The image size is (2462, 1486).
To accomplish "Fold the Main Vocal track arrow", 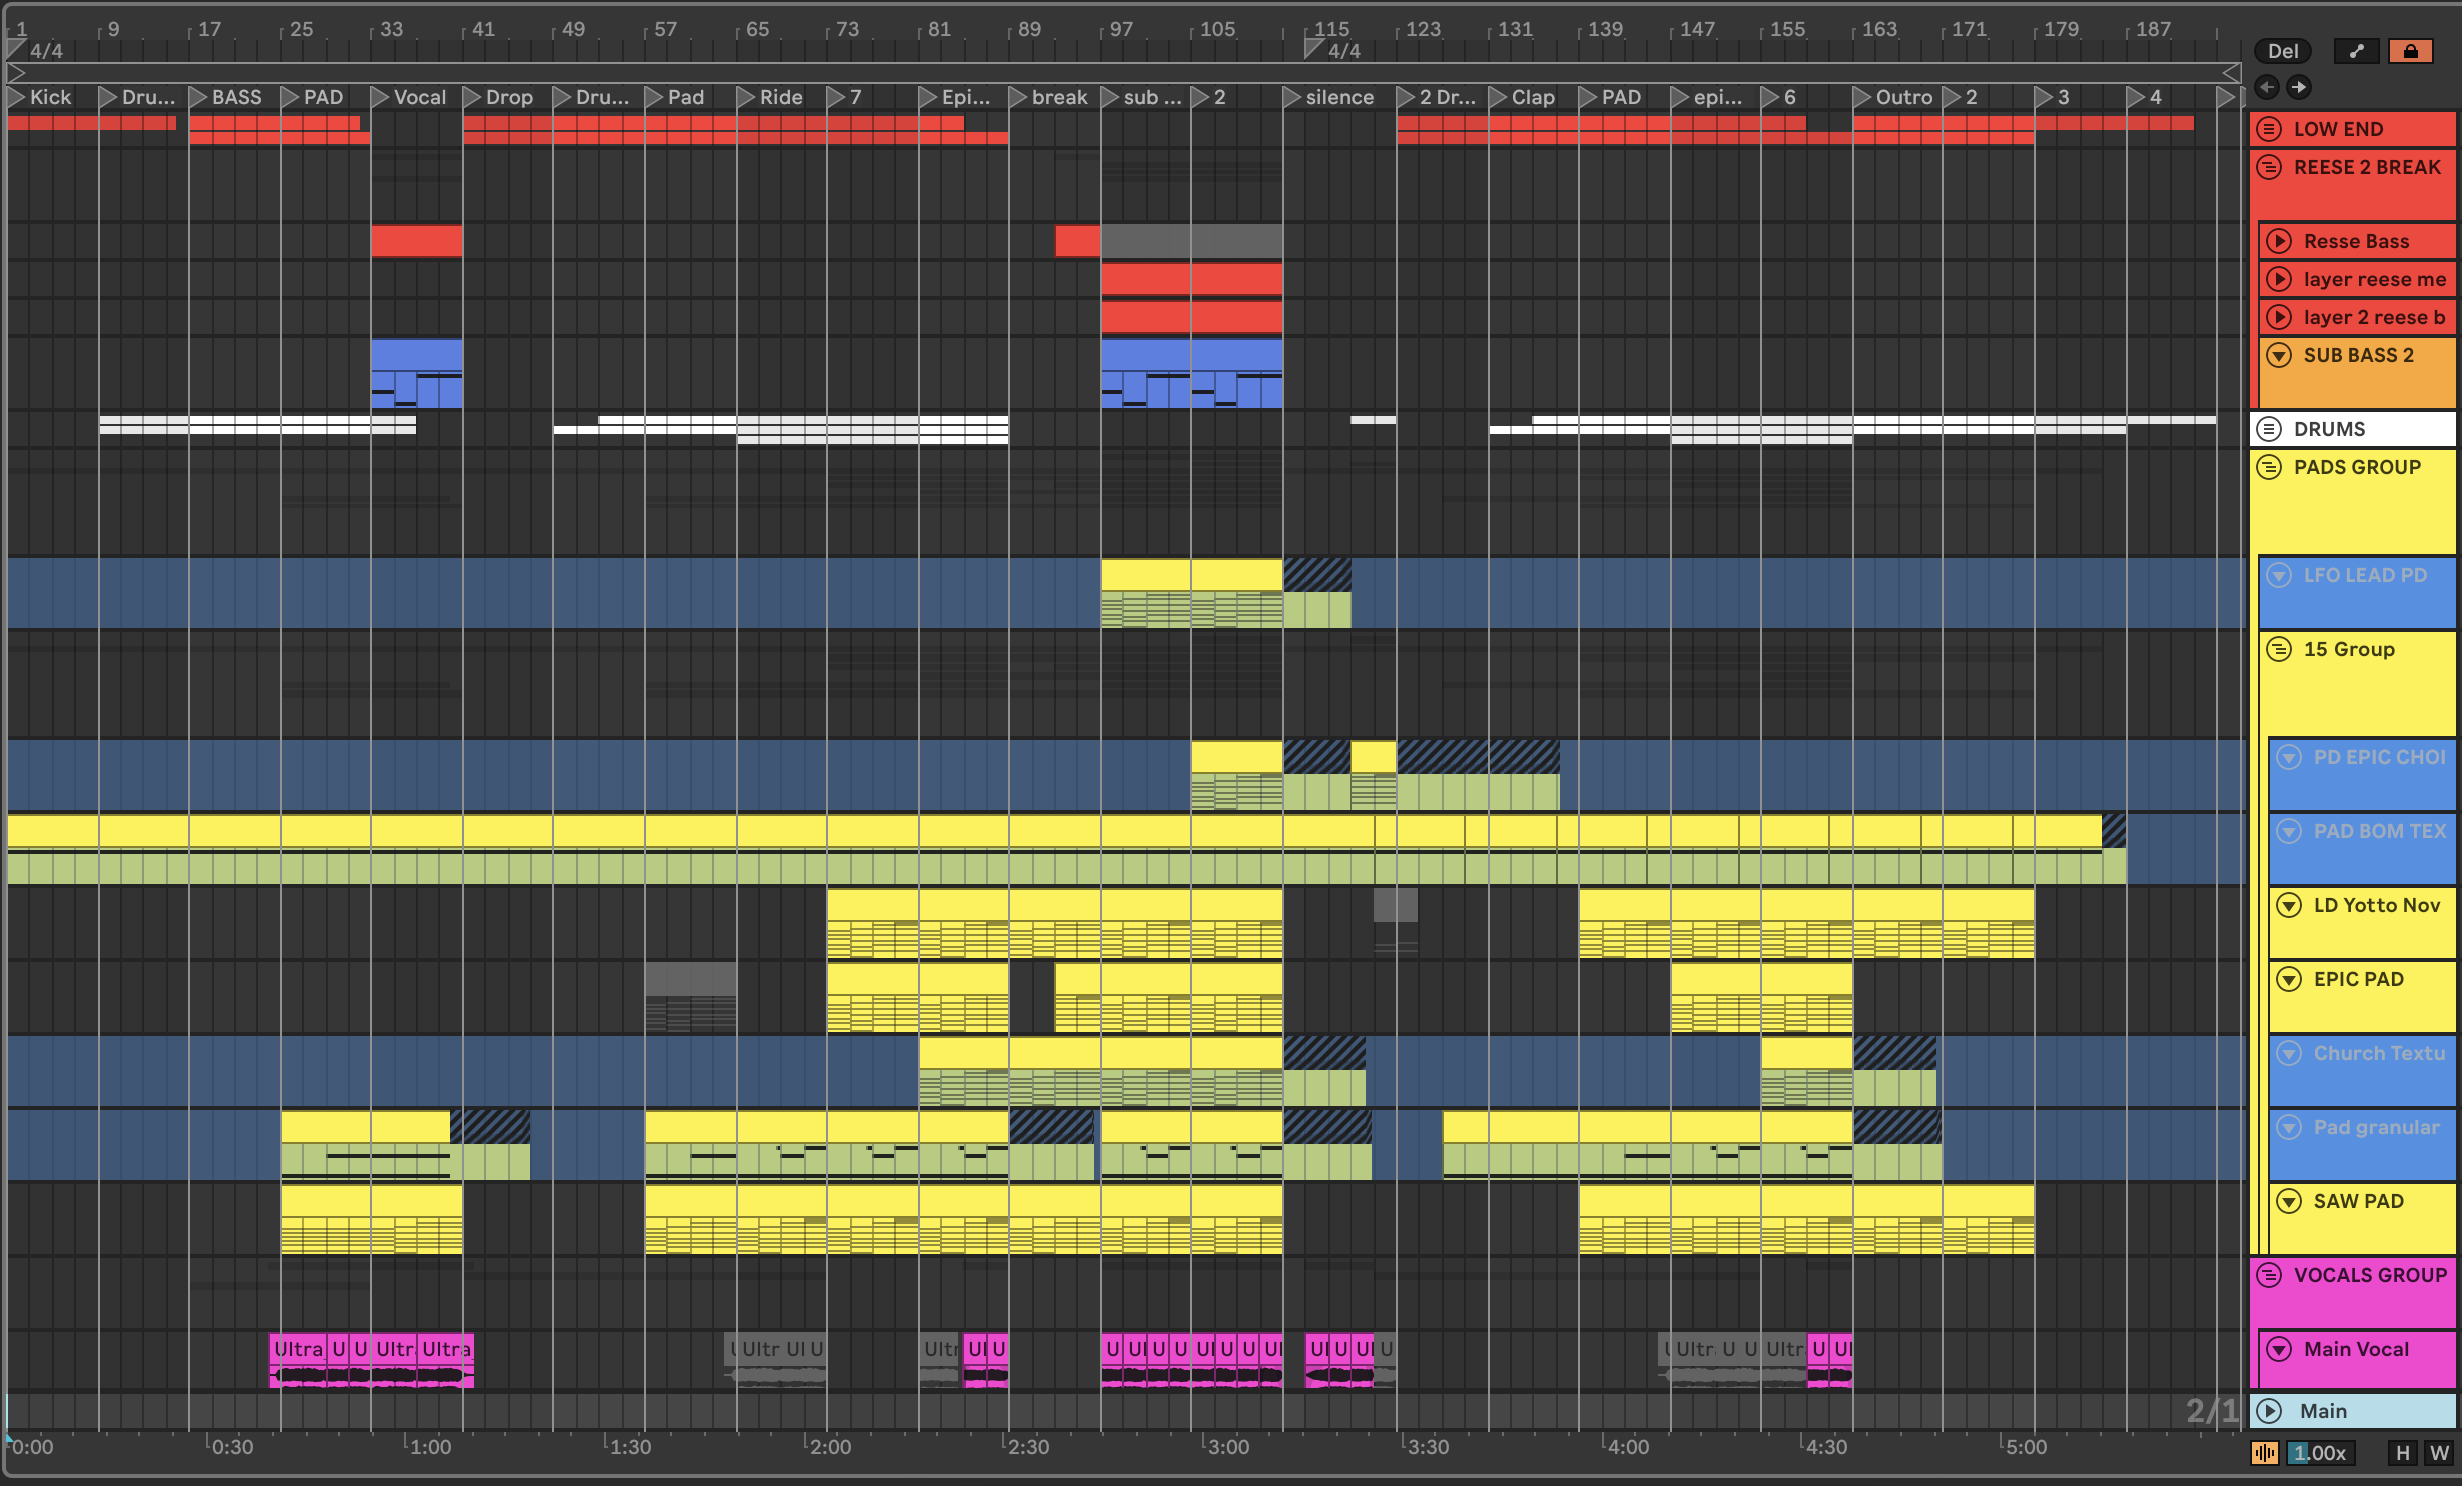I will pos(2279,1349).
